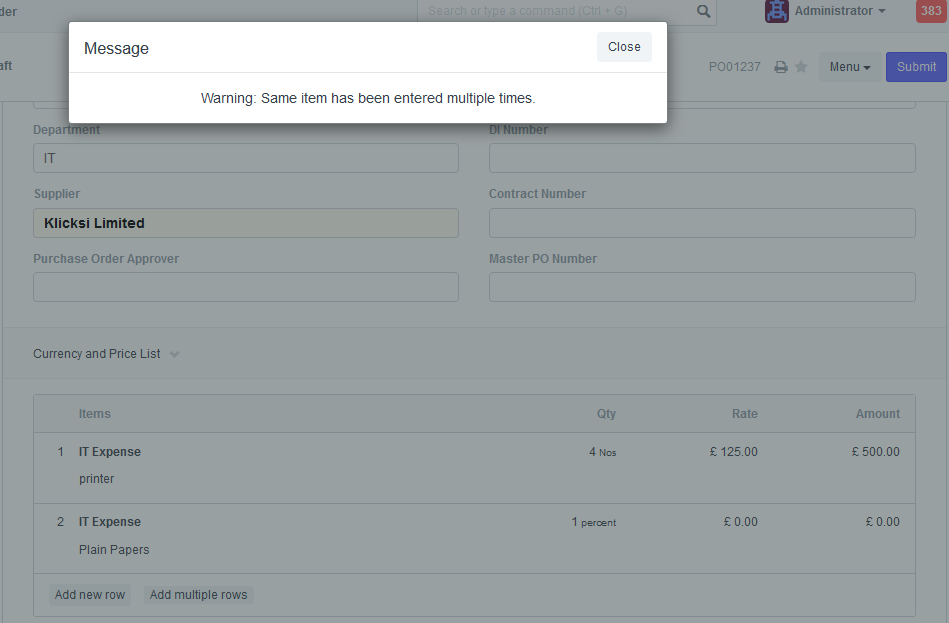
Task: Expand the Administrator dropdown
Action: [840, 11]
